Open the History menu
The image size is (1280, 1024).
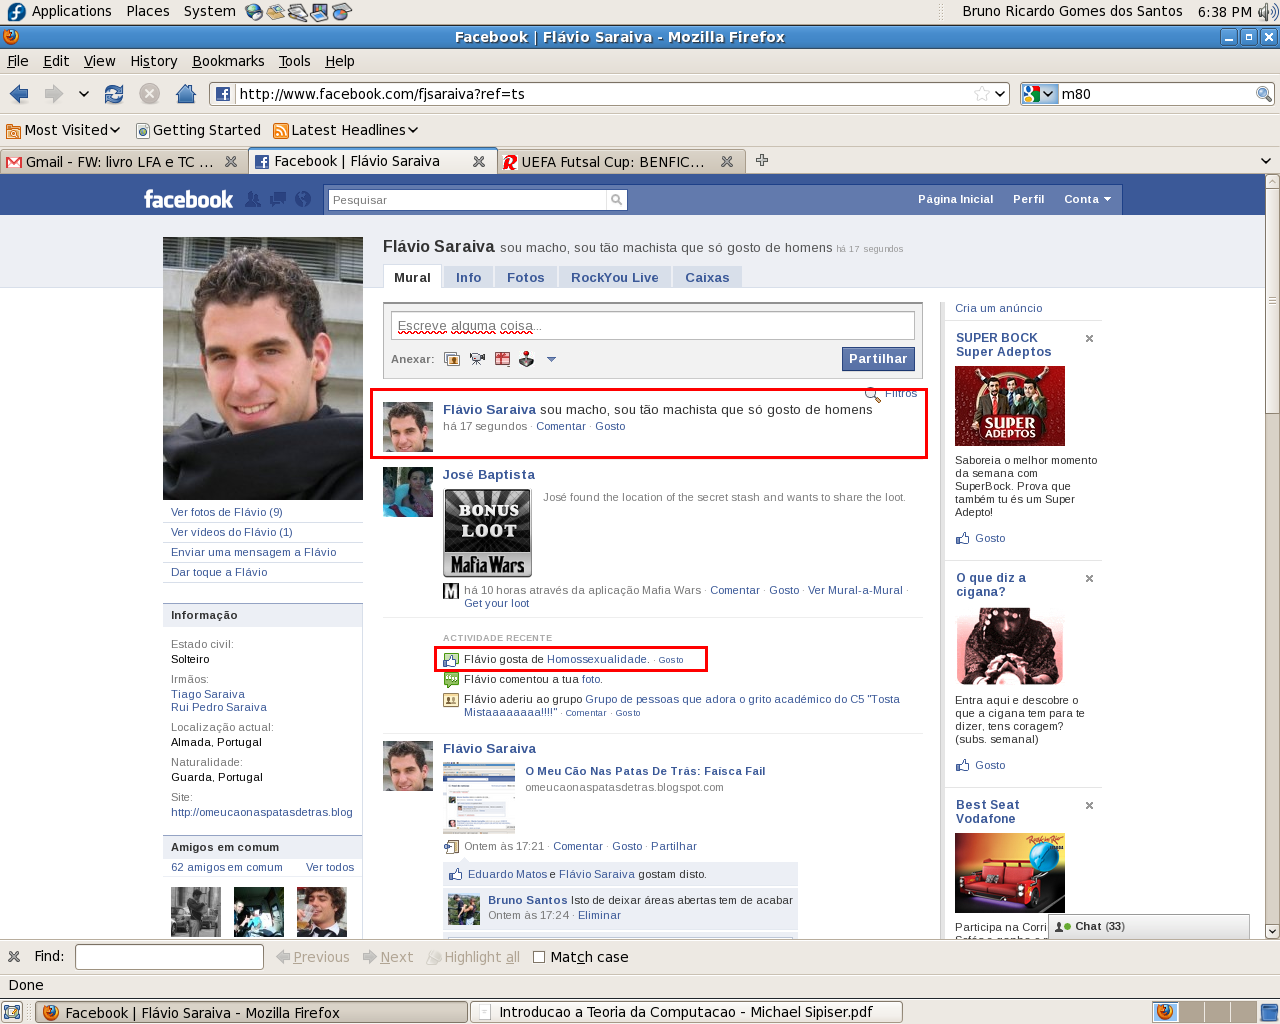point(154,61)
